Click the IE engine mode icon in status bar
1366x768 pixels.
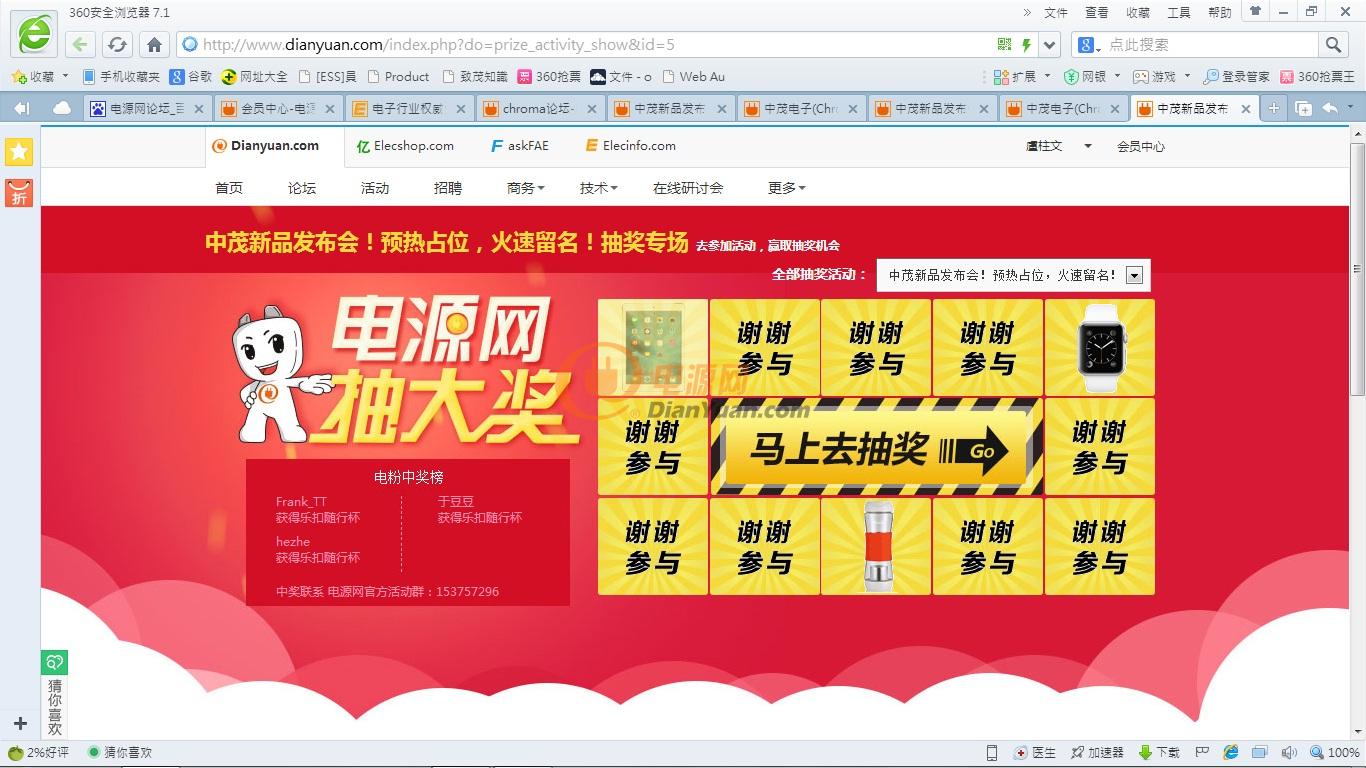pos(1231,752)
